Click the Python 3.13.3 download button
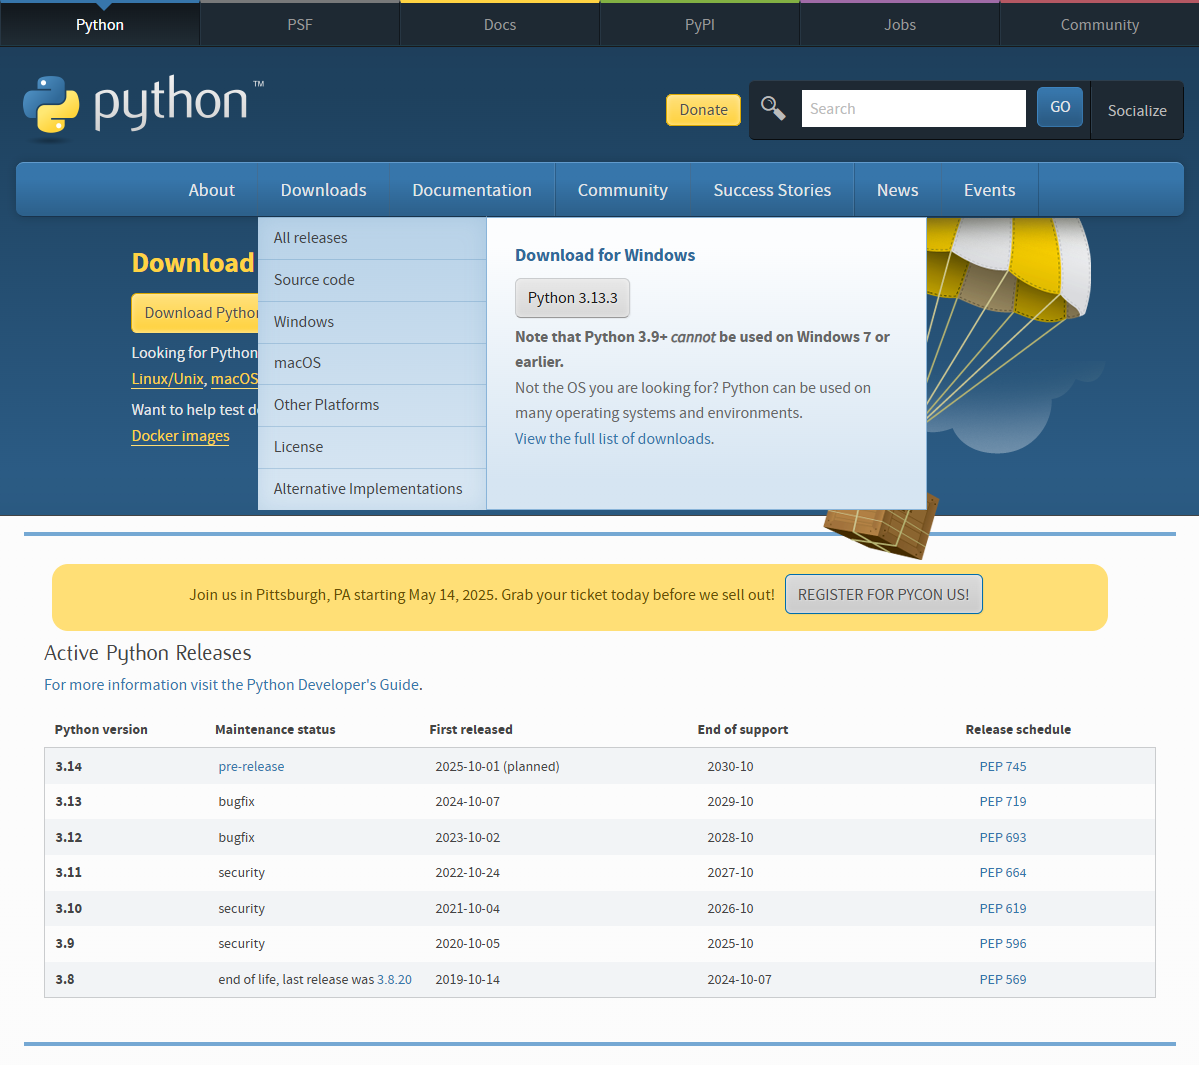This screenshot has height=1065, width=1199. pos(573,298)
